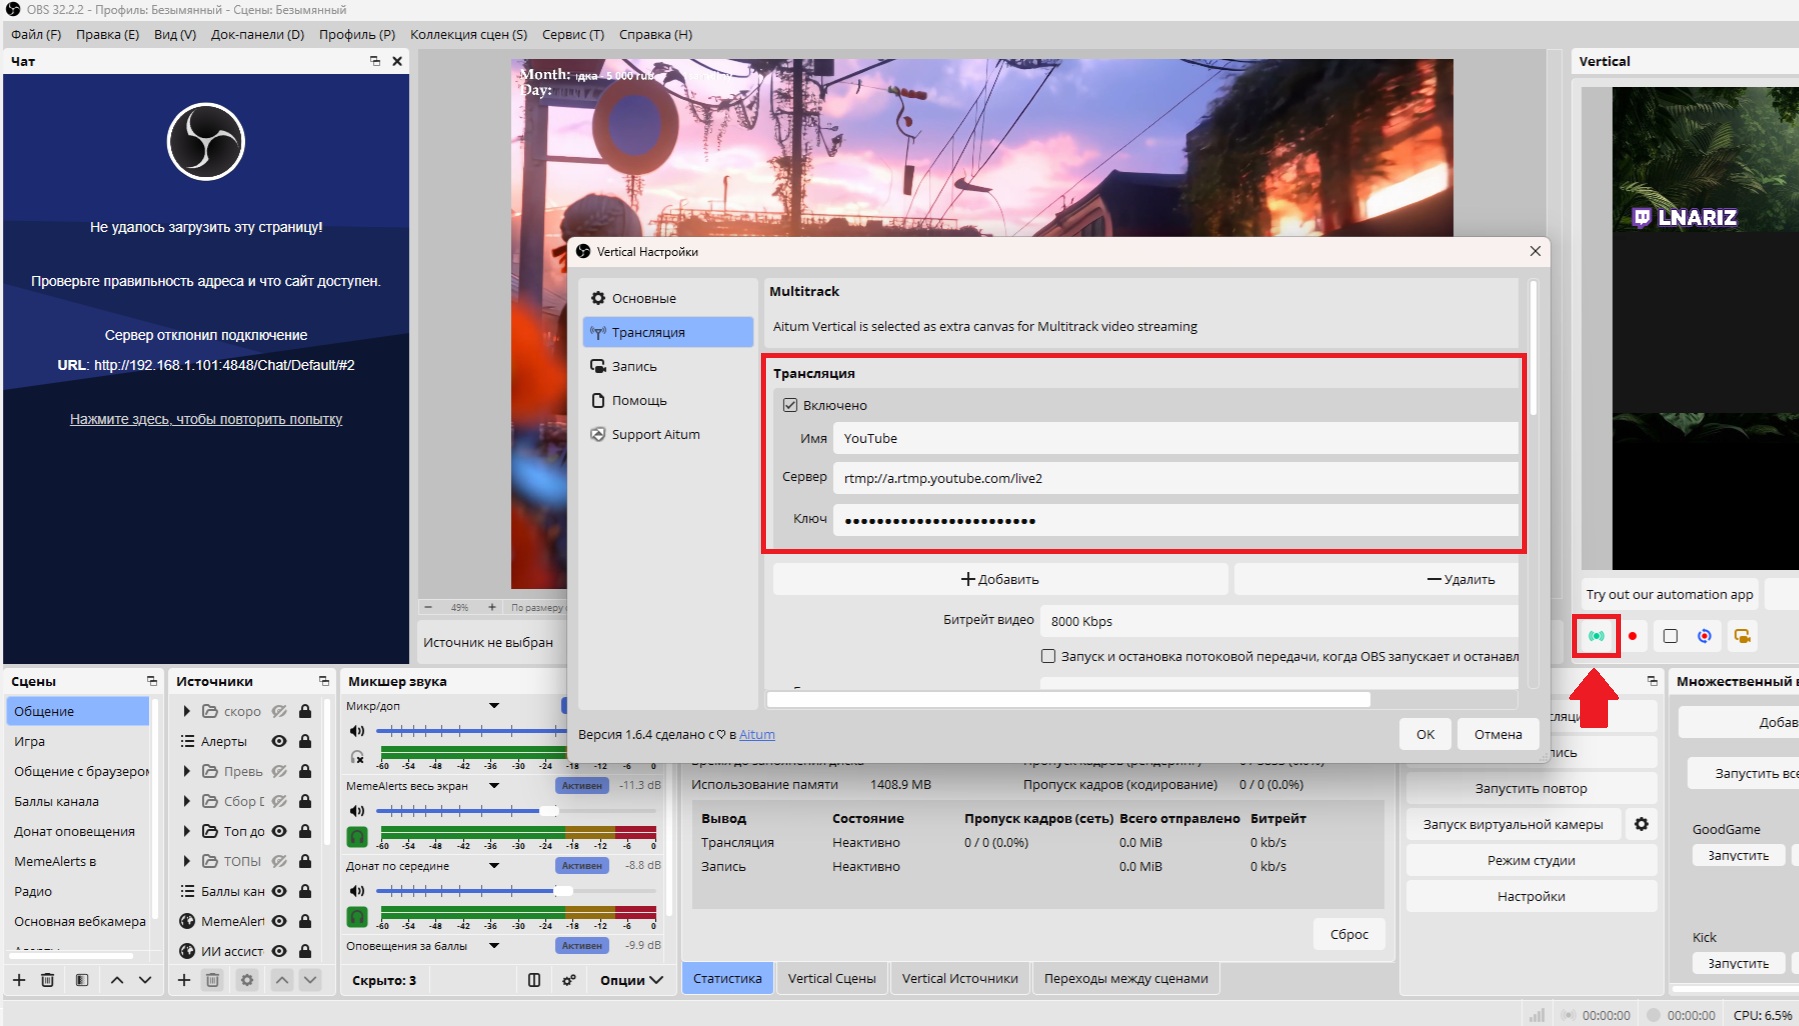Click retry link in Чат panel
The height and width of the screenshot is (1026, 1799).
click(206, 419)
